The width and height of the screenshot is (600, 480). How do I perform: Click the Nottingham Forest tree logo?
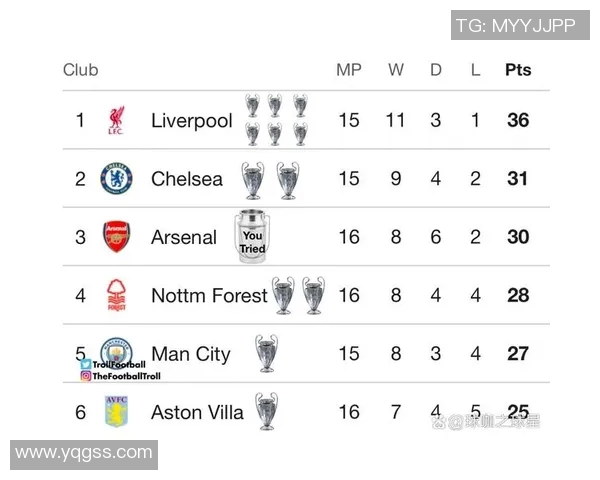point(116,296)
